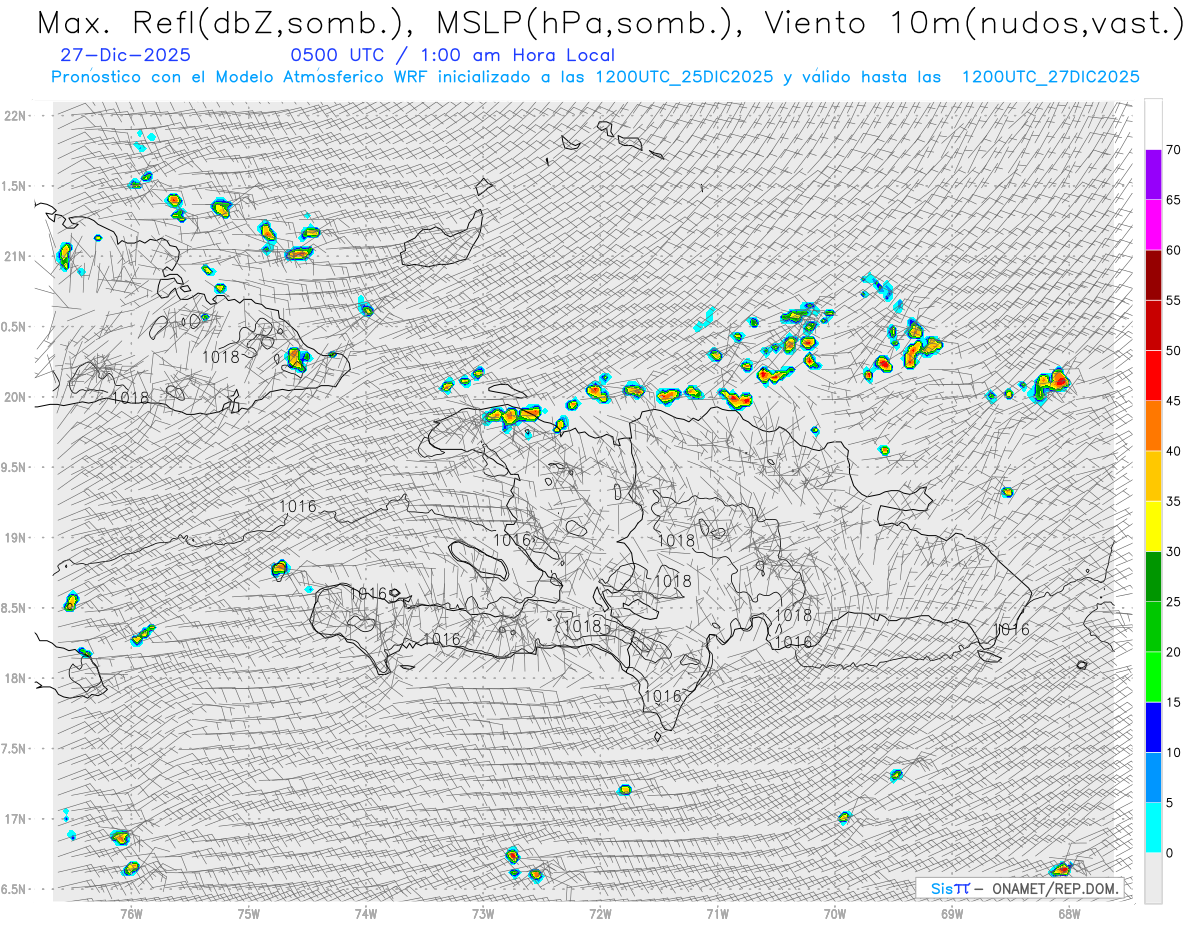Click the '74W' longitude label
Screen dimensions: 1200x927
point(366,913)
